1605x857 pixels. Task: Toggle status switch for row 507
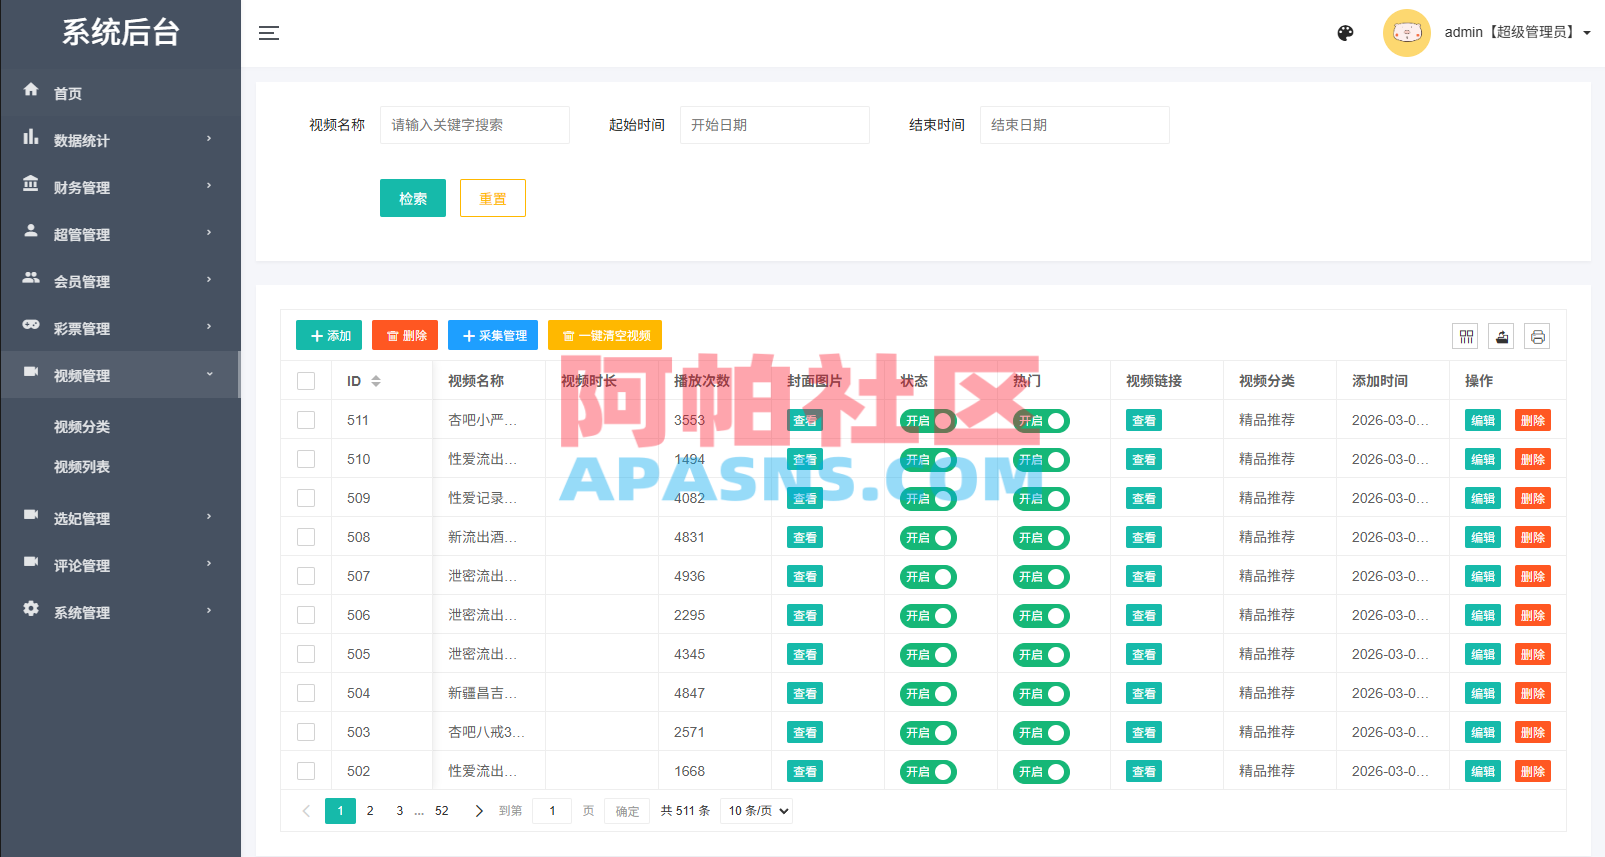click(x=928, y=577)
